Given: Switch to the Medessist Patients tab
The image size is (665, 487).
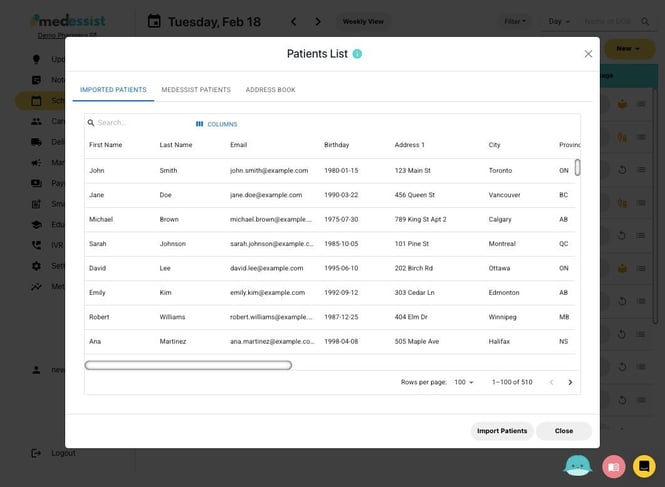Looking at the screenshot, I should [196, 90].
